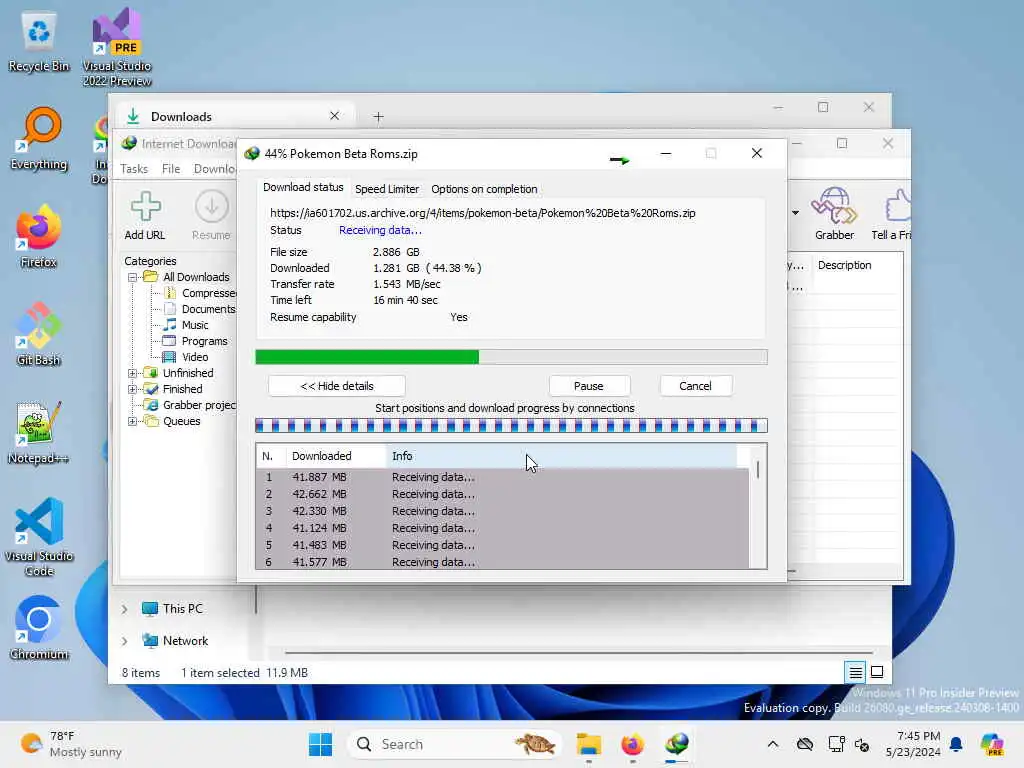1024x768 pixels.
Task: Expand Network in Explorer navigation pane
Action: coord(125,641)
